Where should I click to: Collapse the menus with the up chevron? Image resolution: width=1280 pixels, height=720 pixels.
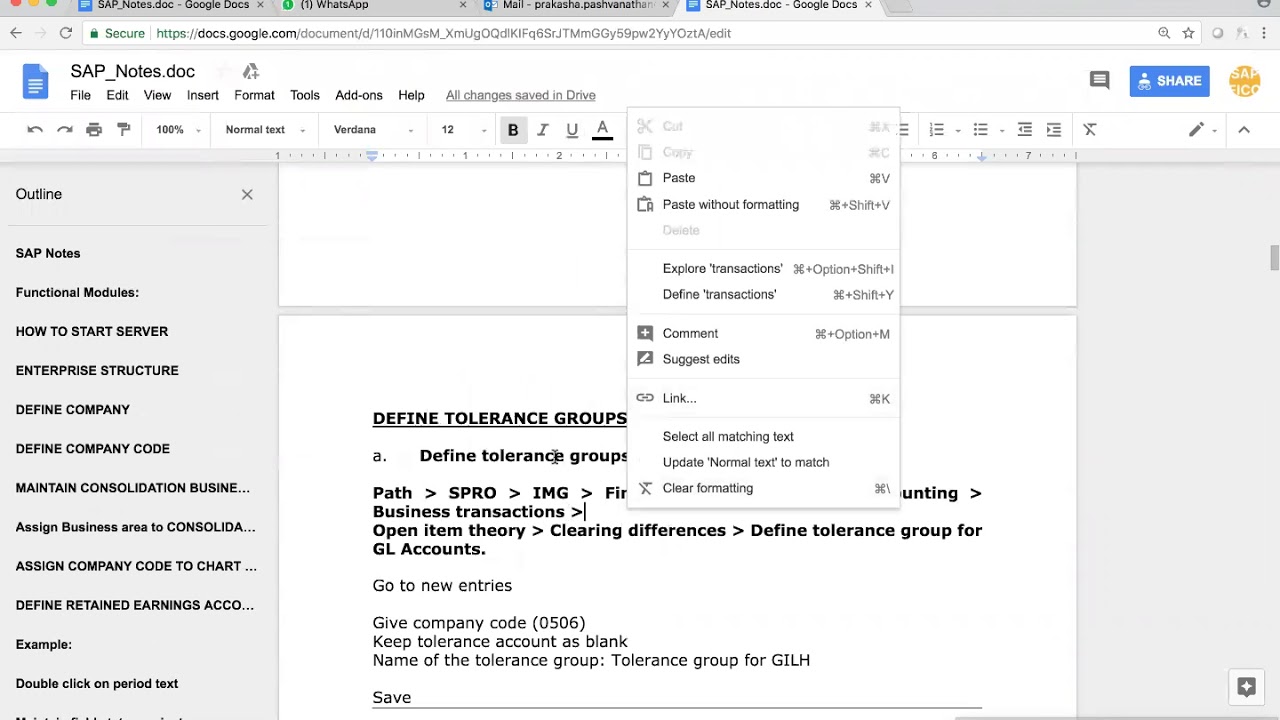(x=1244, y=130)
